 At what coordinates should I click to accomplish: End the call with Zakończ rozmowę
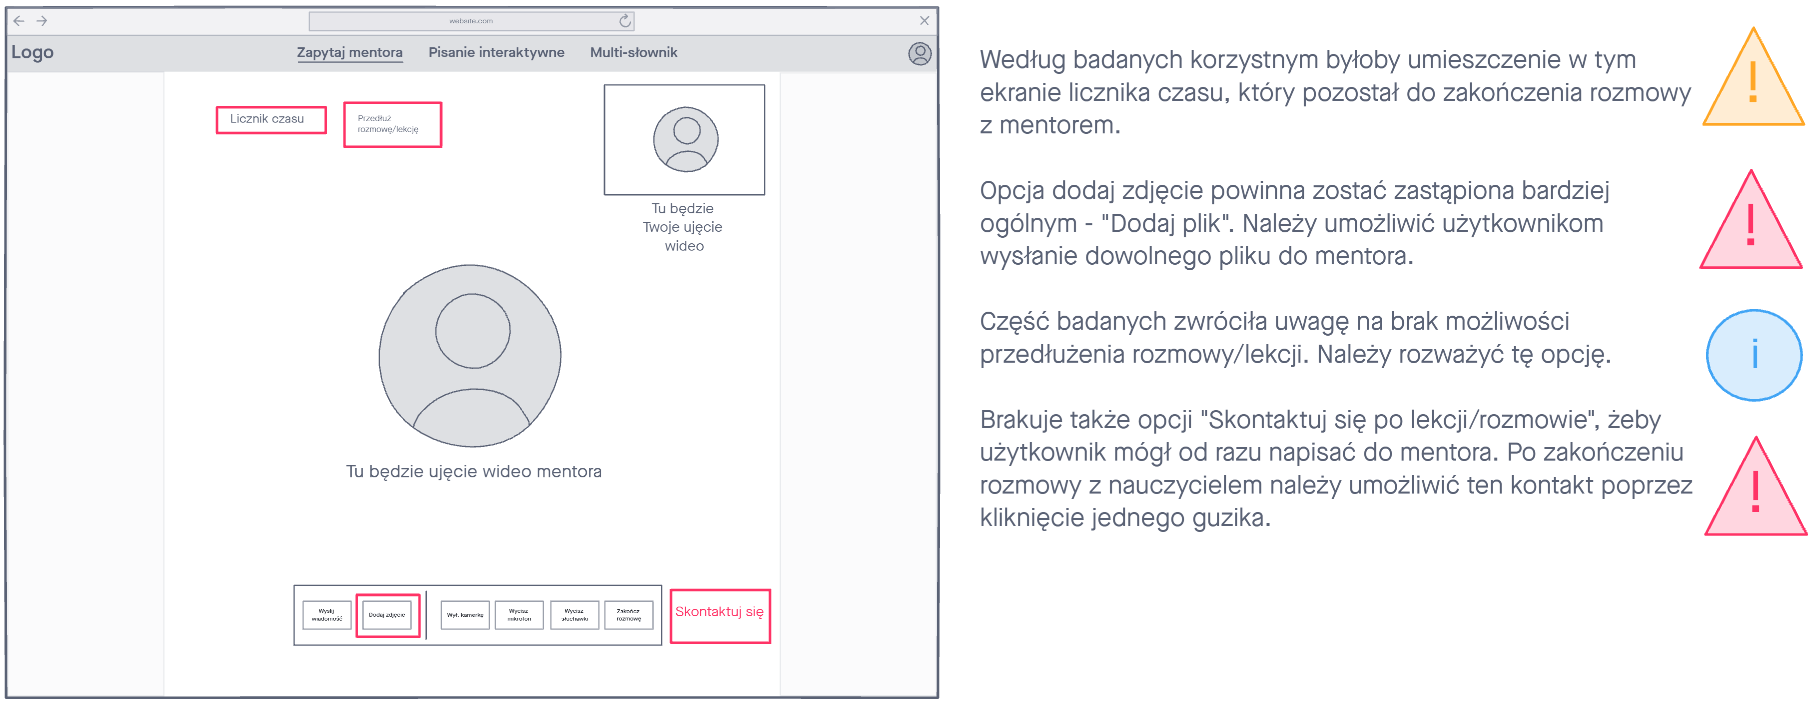click(x=628, y=615)
